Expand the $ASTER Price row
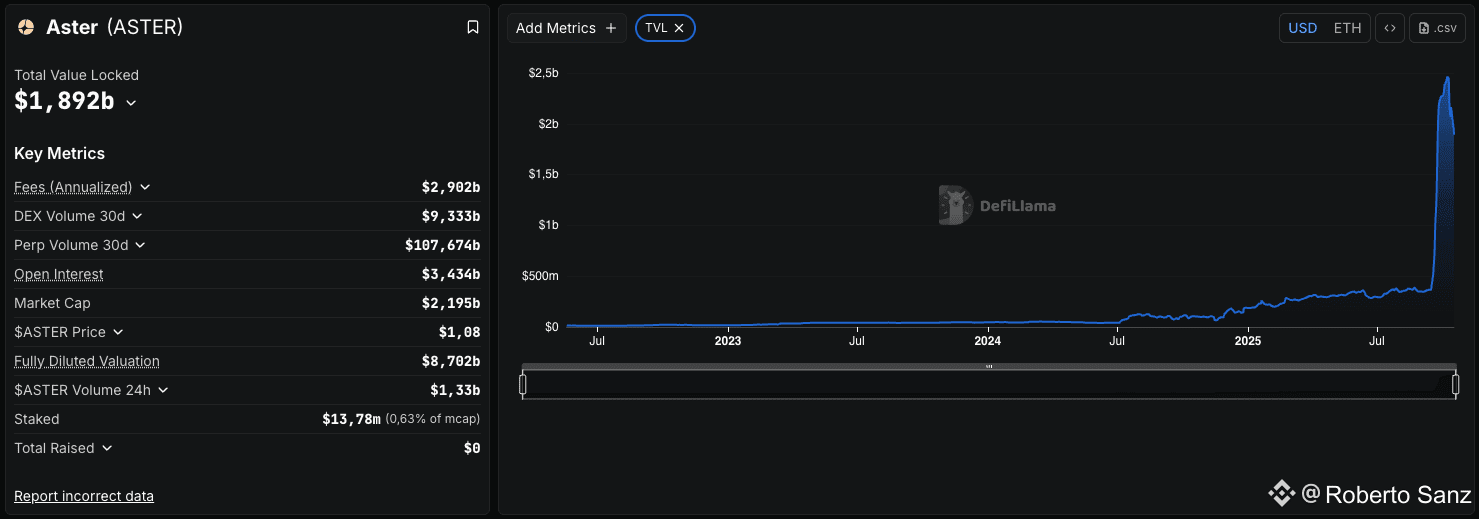 coord(118,332)
